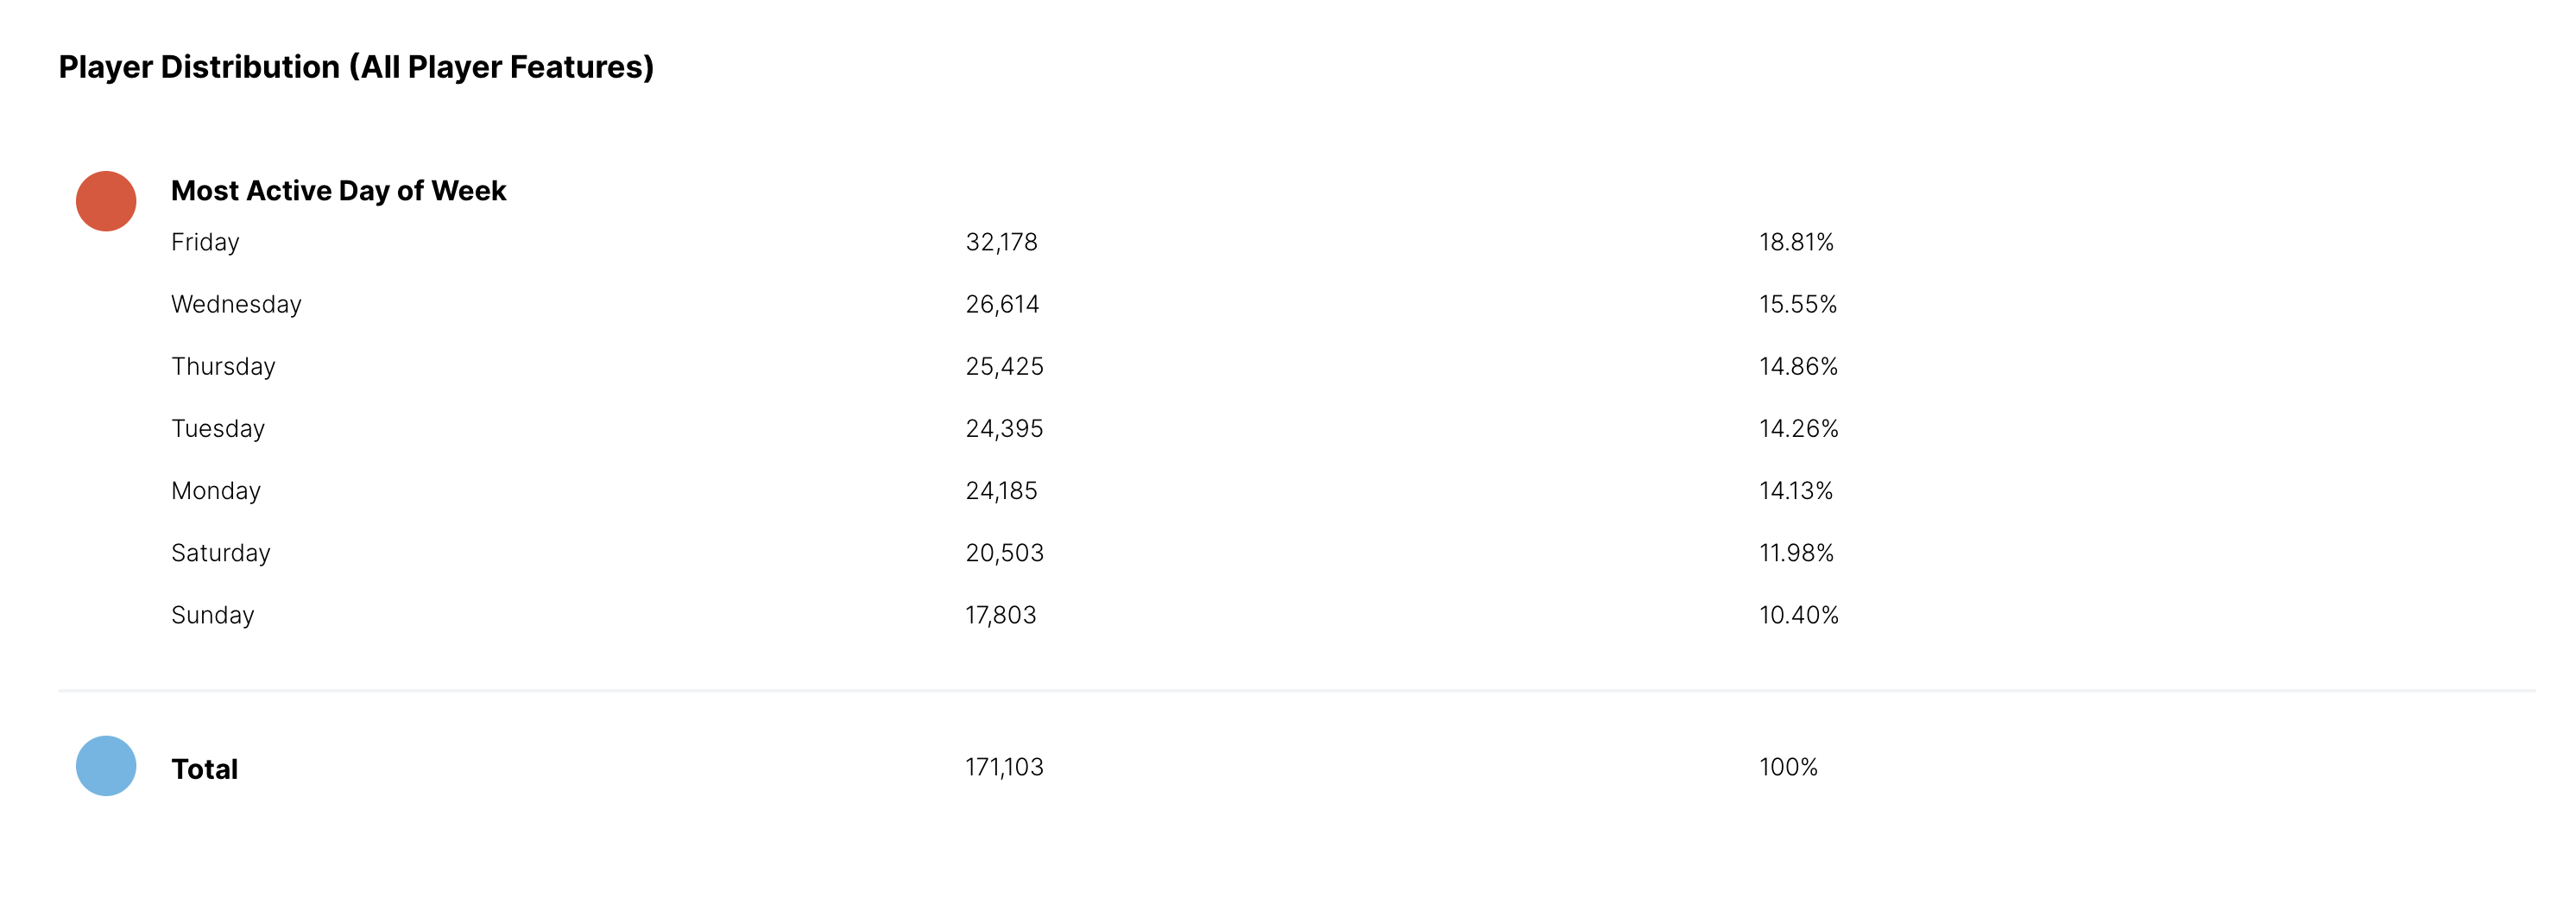This screenshot has height=898, width=2576.
Task: Select the Thursday row label
Action: coord(223,366)
